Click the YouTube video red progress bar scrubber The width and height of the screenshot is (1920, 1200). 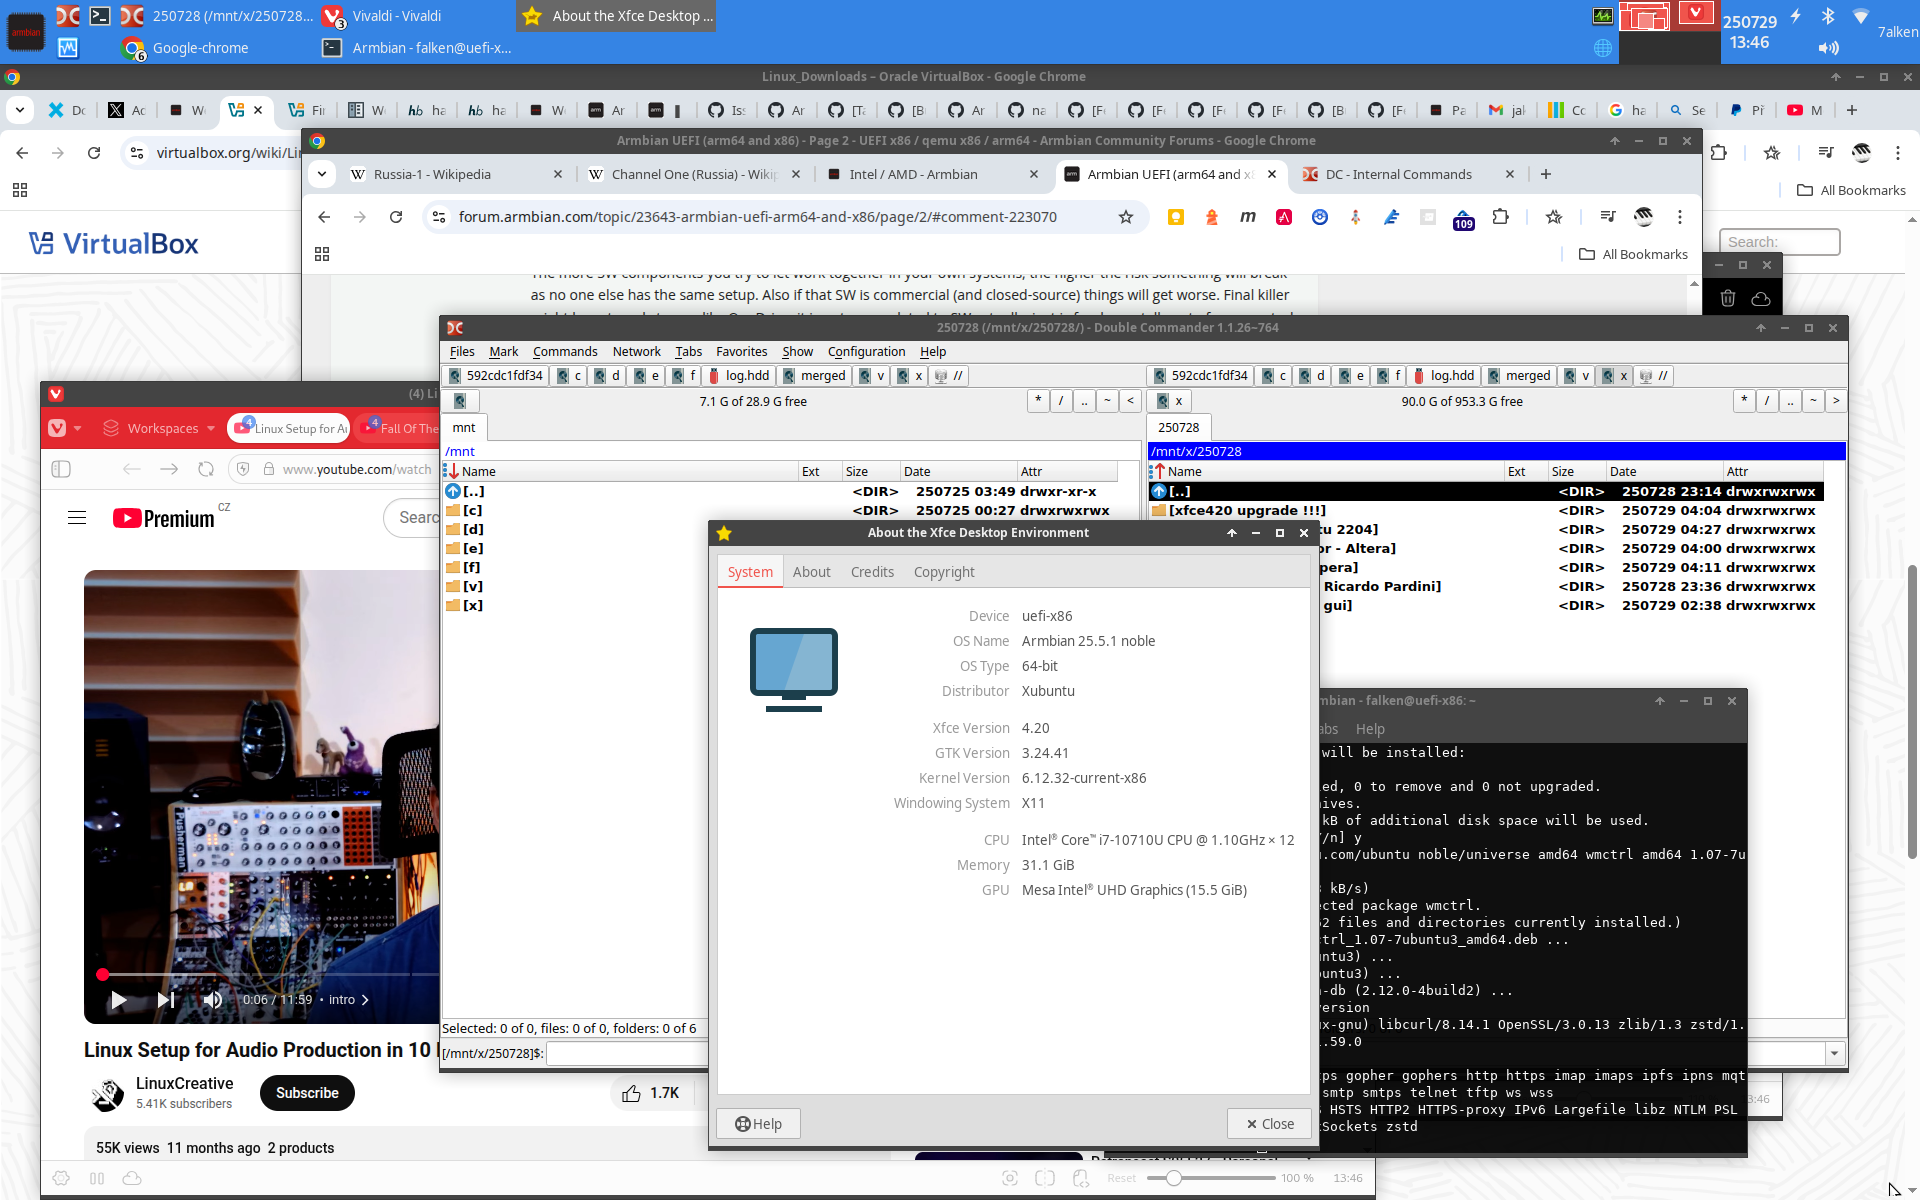[102, 974]
